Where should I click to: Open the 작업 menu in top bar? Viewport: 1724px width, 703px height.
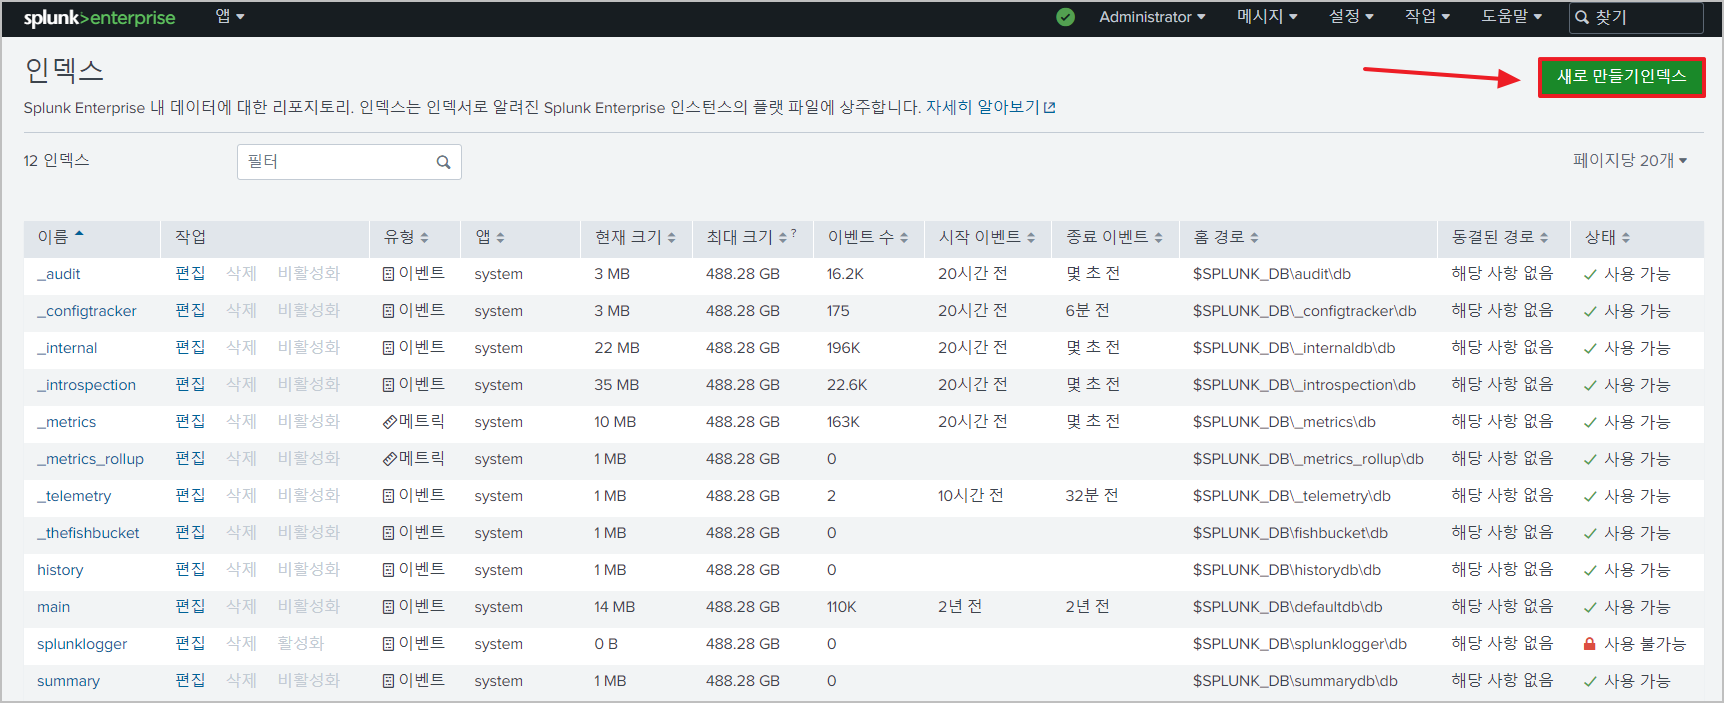click(1427, 17)
